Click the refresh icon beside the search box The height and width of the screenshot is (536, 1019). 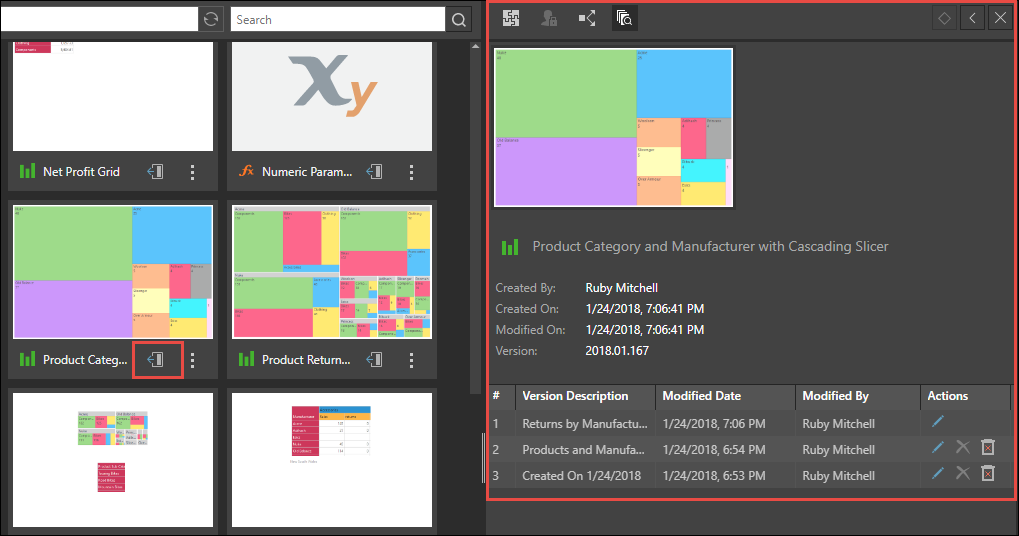click(210, 19)
